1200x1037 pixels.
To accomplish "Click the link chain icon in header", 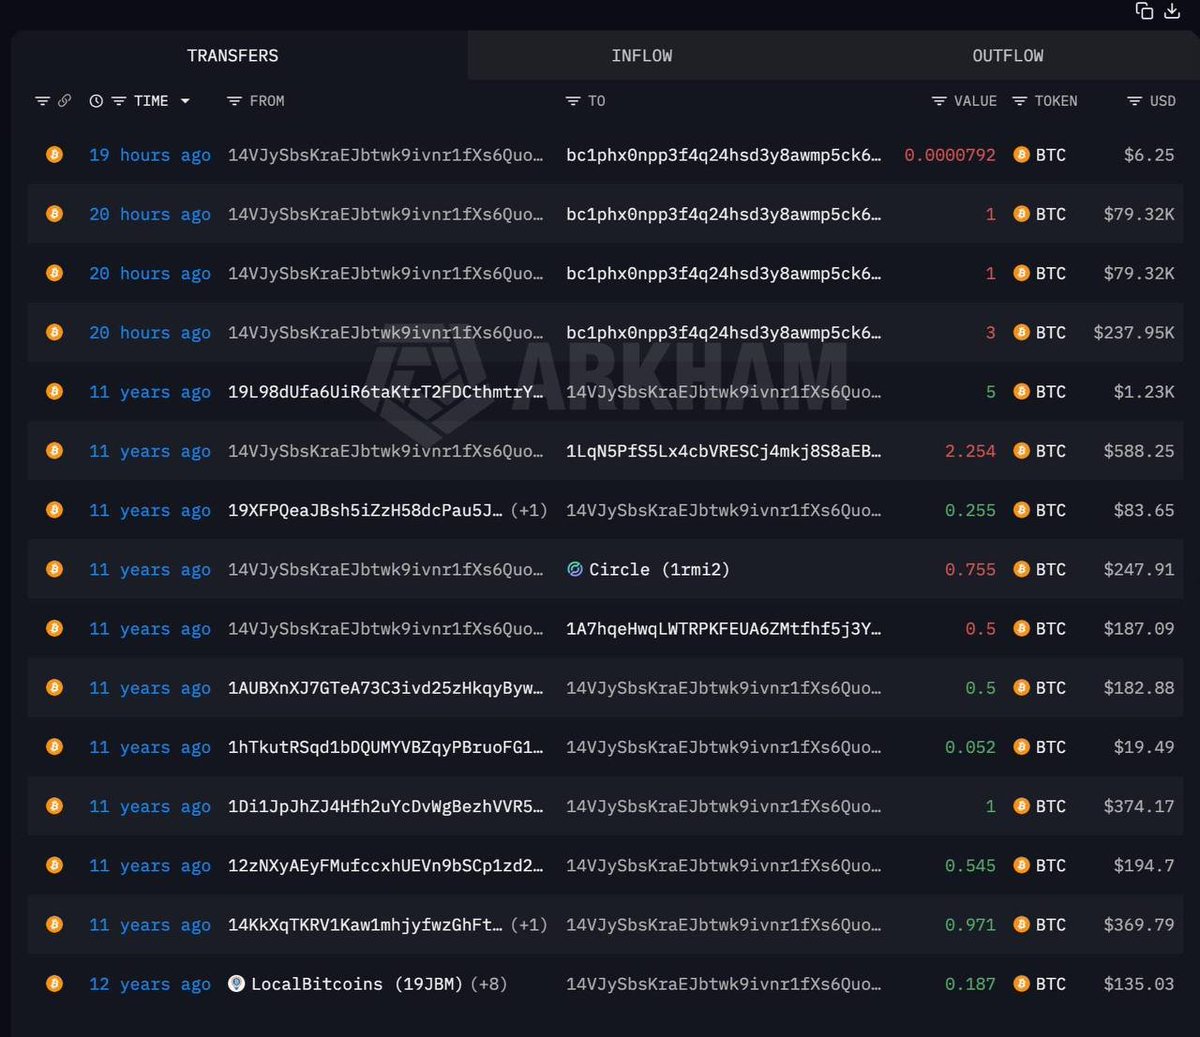I will pos(64,101).
